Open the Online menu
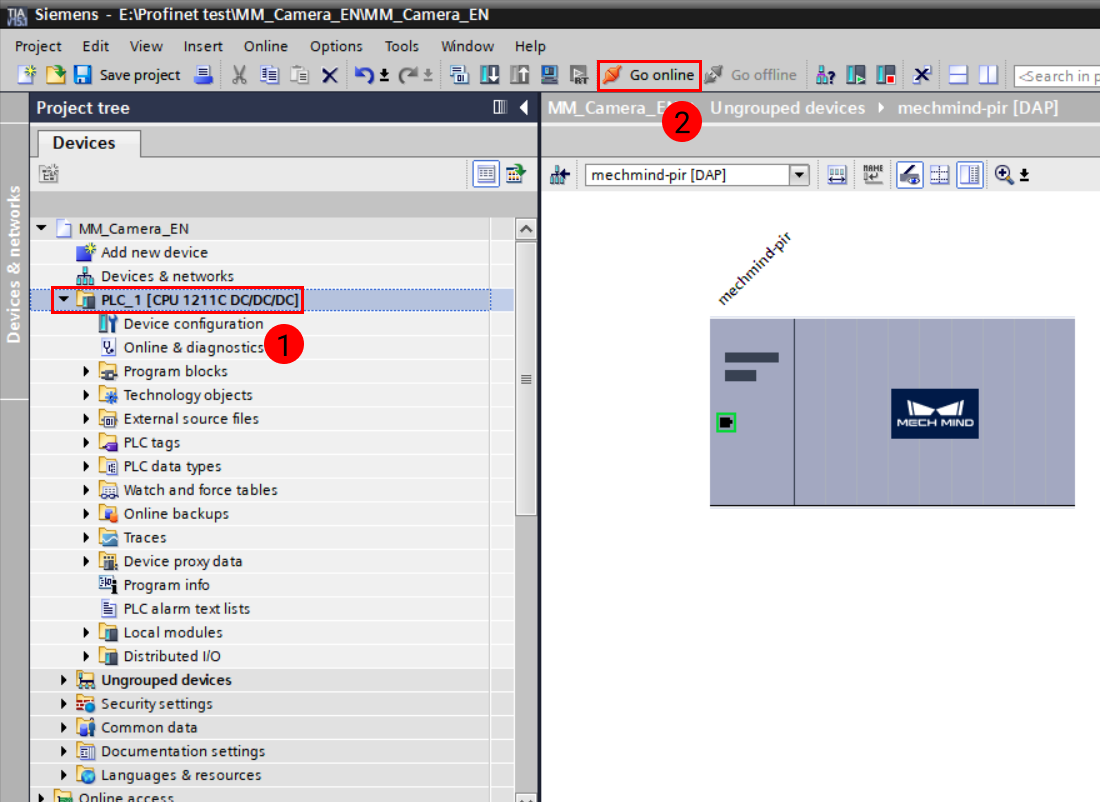The width and height of the screenshot is (1100, 802). [265, 46]
